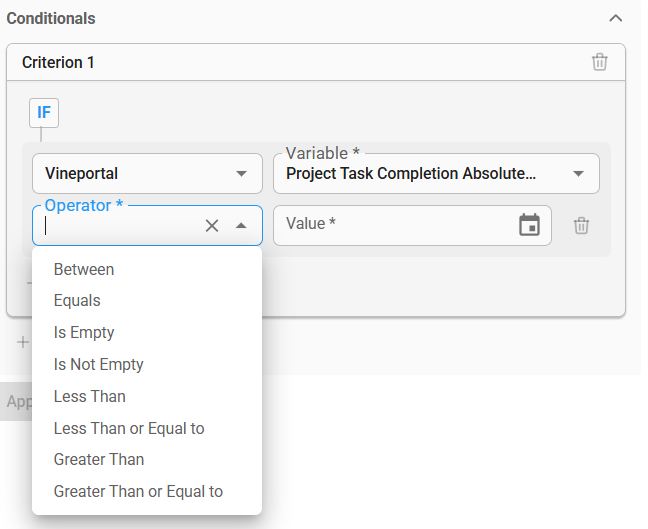Remove the condition row using trash icon
This screenshot has height=529, width=648.
(x=581, y=226)
